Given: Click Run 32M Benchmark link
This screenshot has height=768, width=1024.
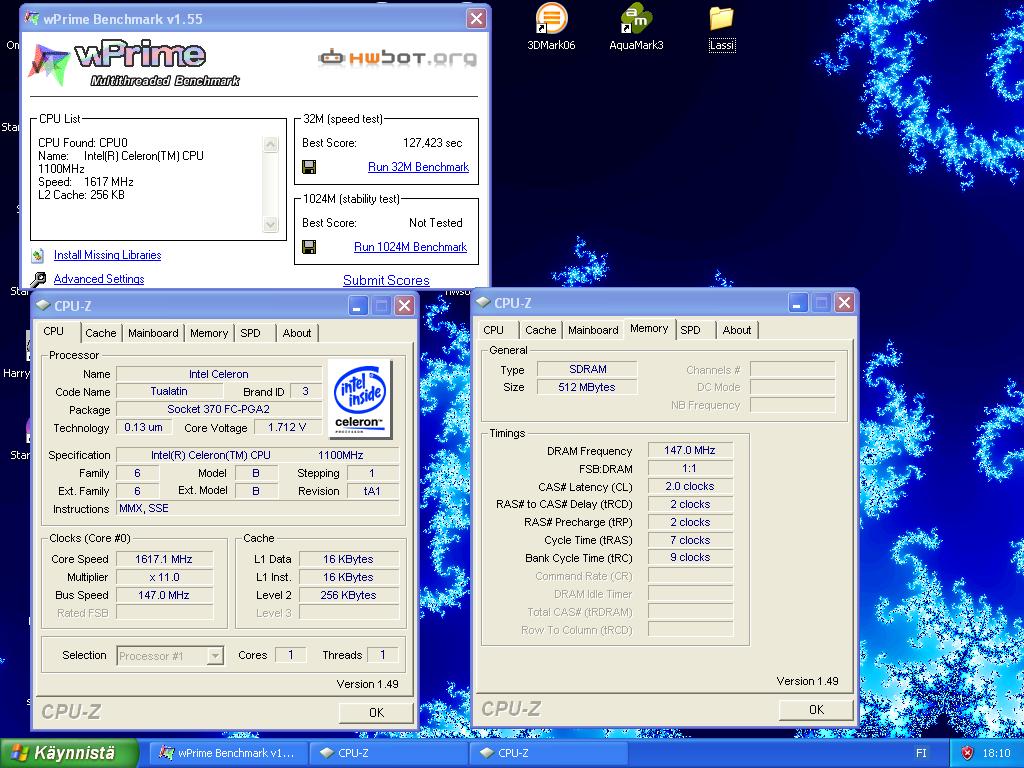Looking at the screenshot, I should pyautogui.click(x=419, y=167).
